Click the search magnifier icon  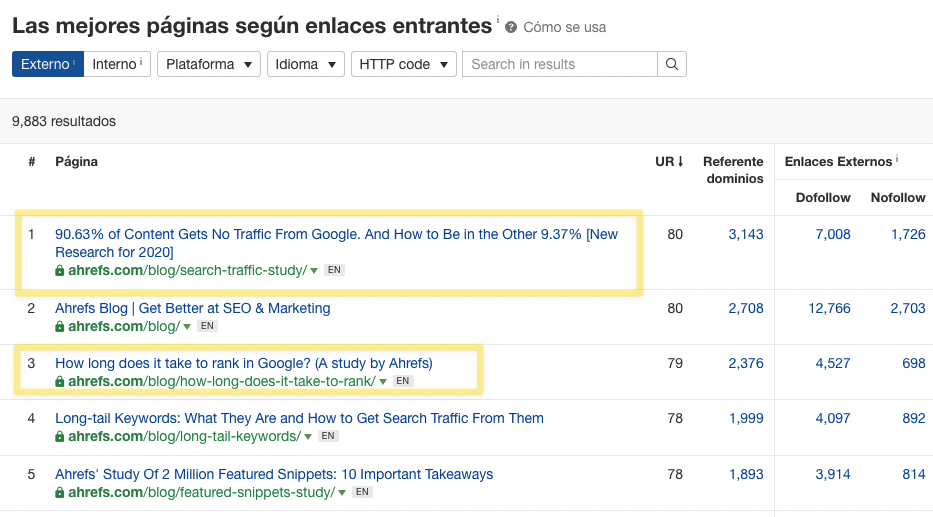point(672,64)
